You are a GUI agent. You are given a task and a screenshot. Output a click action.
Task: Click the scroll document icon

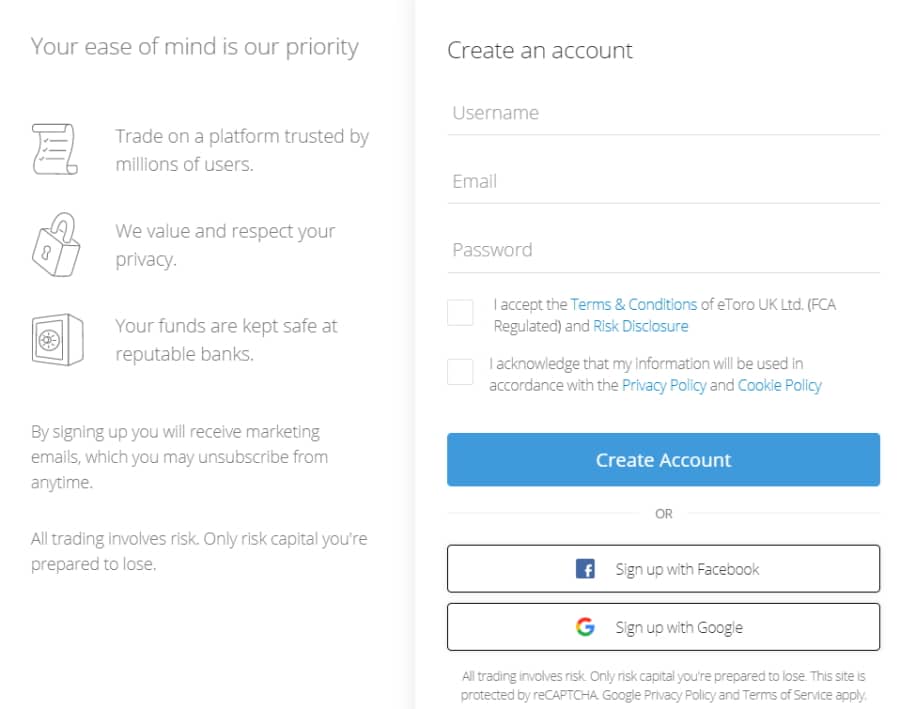(x=55, y=149)
